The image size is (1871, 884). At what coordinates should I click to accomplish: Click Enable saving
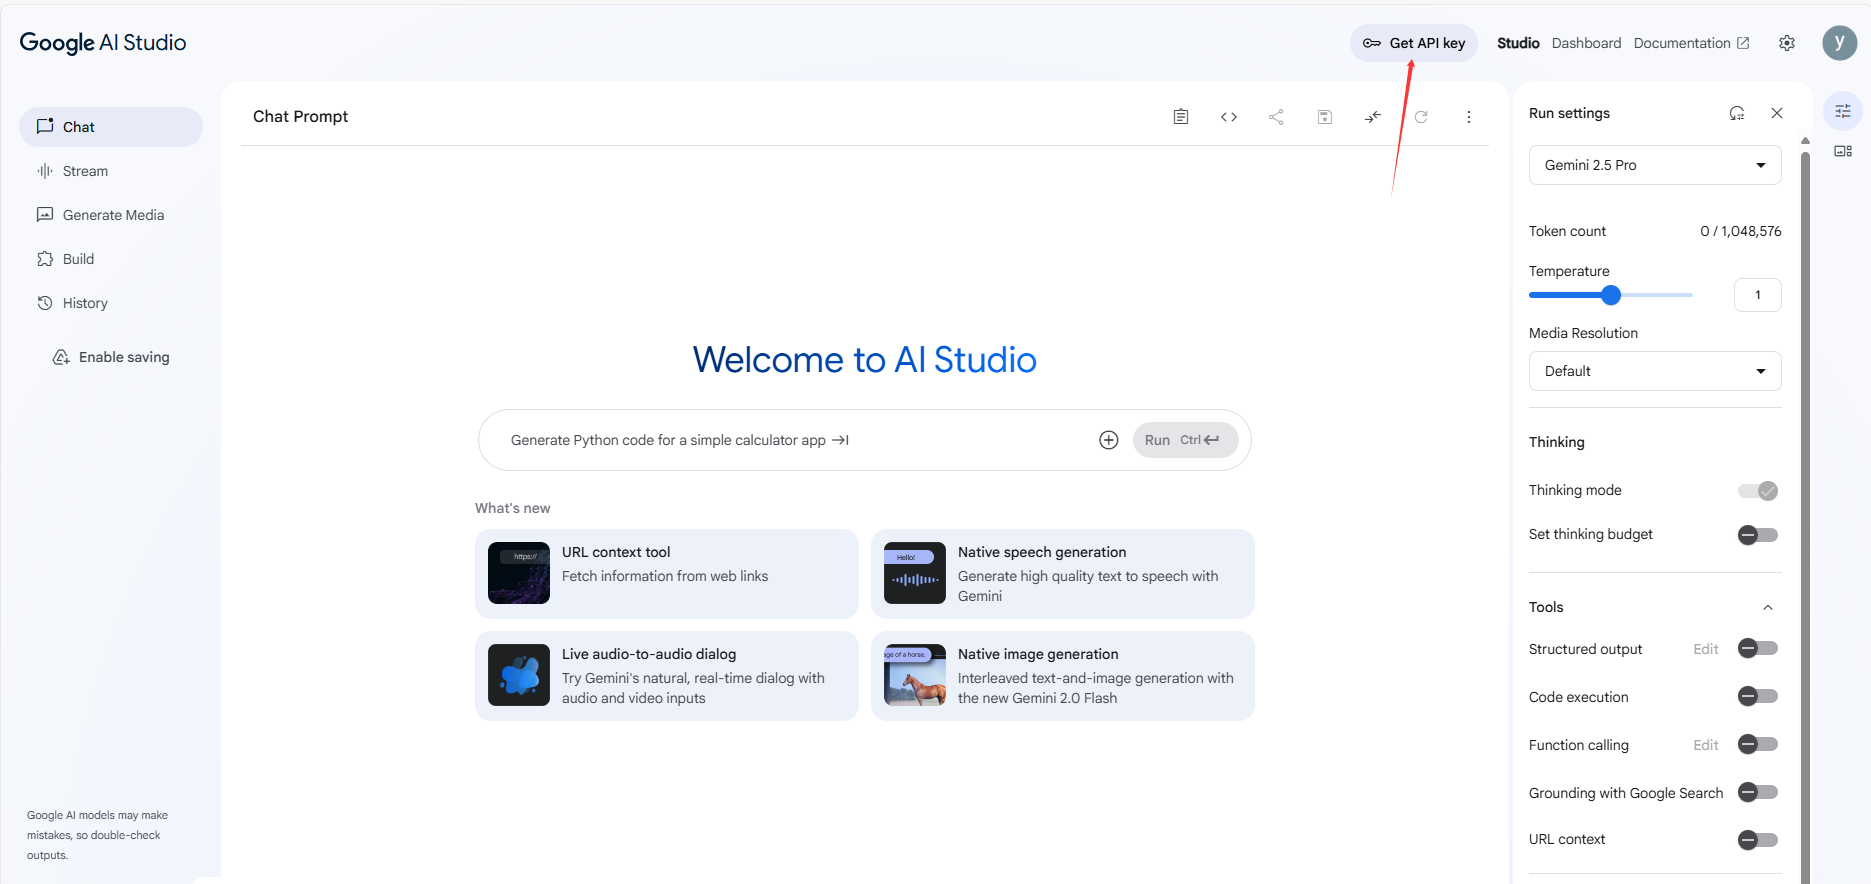point(111,357)
